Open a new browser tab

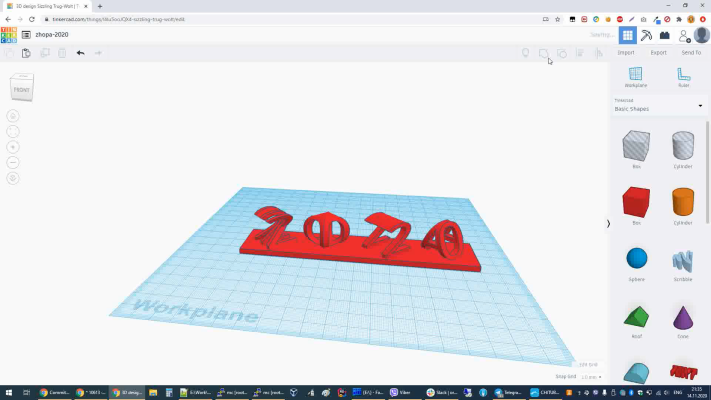click(x=100, y=6)
